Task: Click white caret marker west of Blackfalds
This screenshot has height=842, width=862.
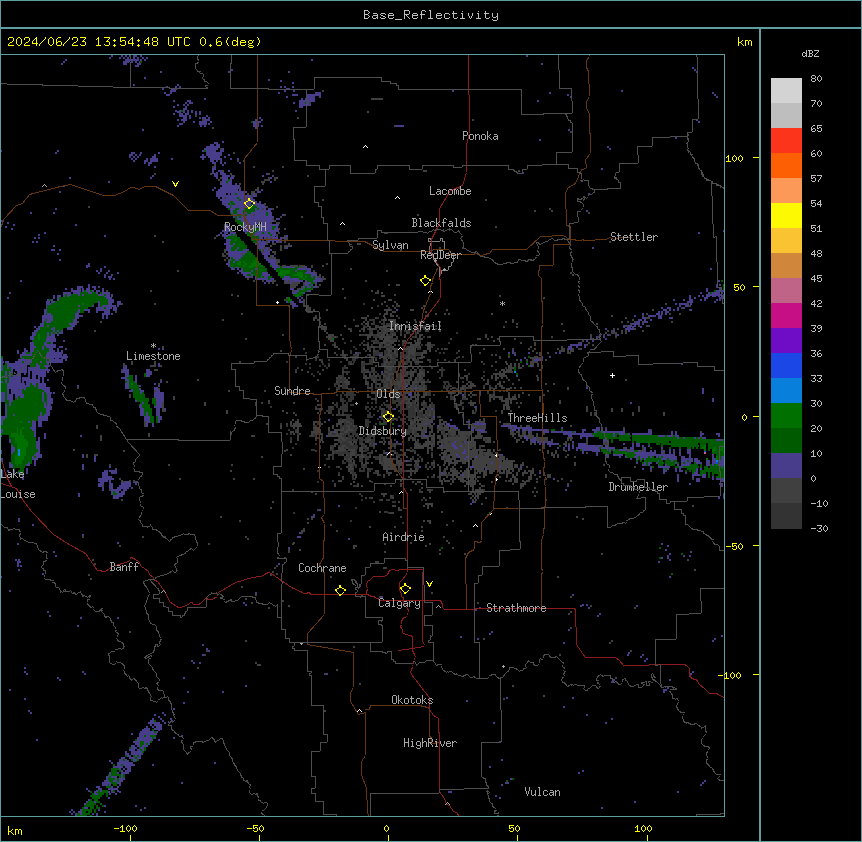Action: [342, 224]
